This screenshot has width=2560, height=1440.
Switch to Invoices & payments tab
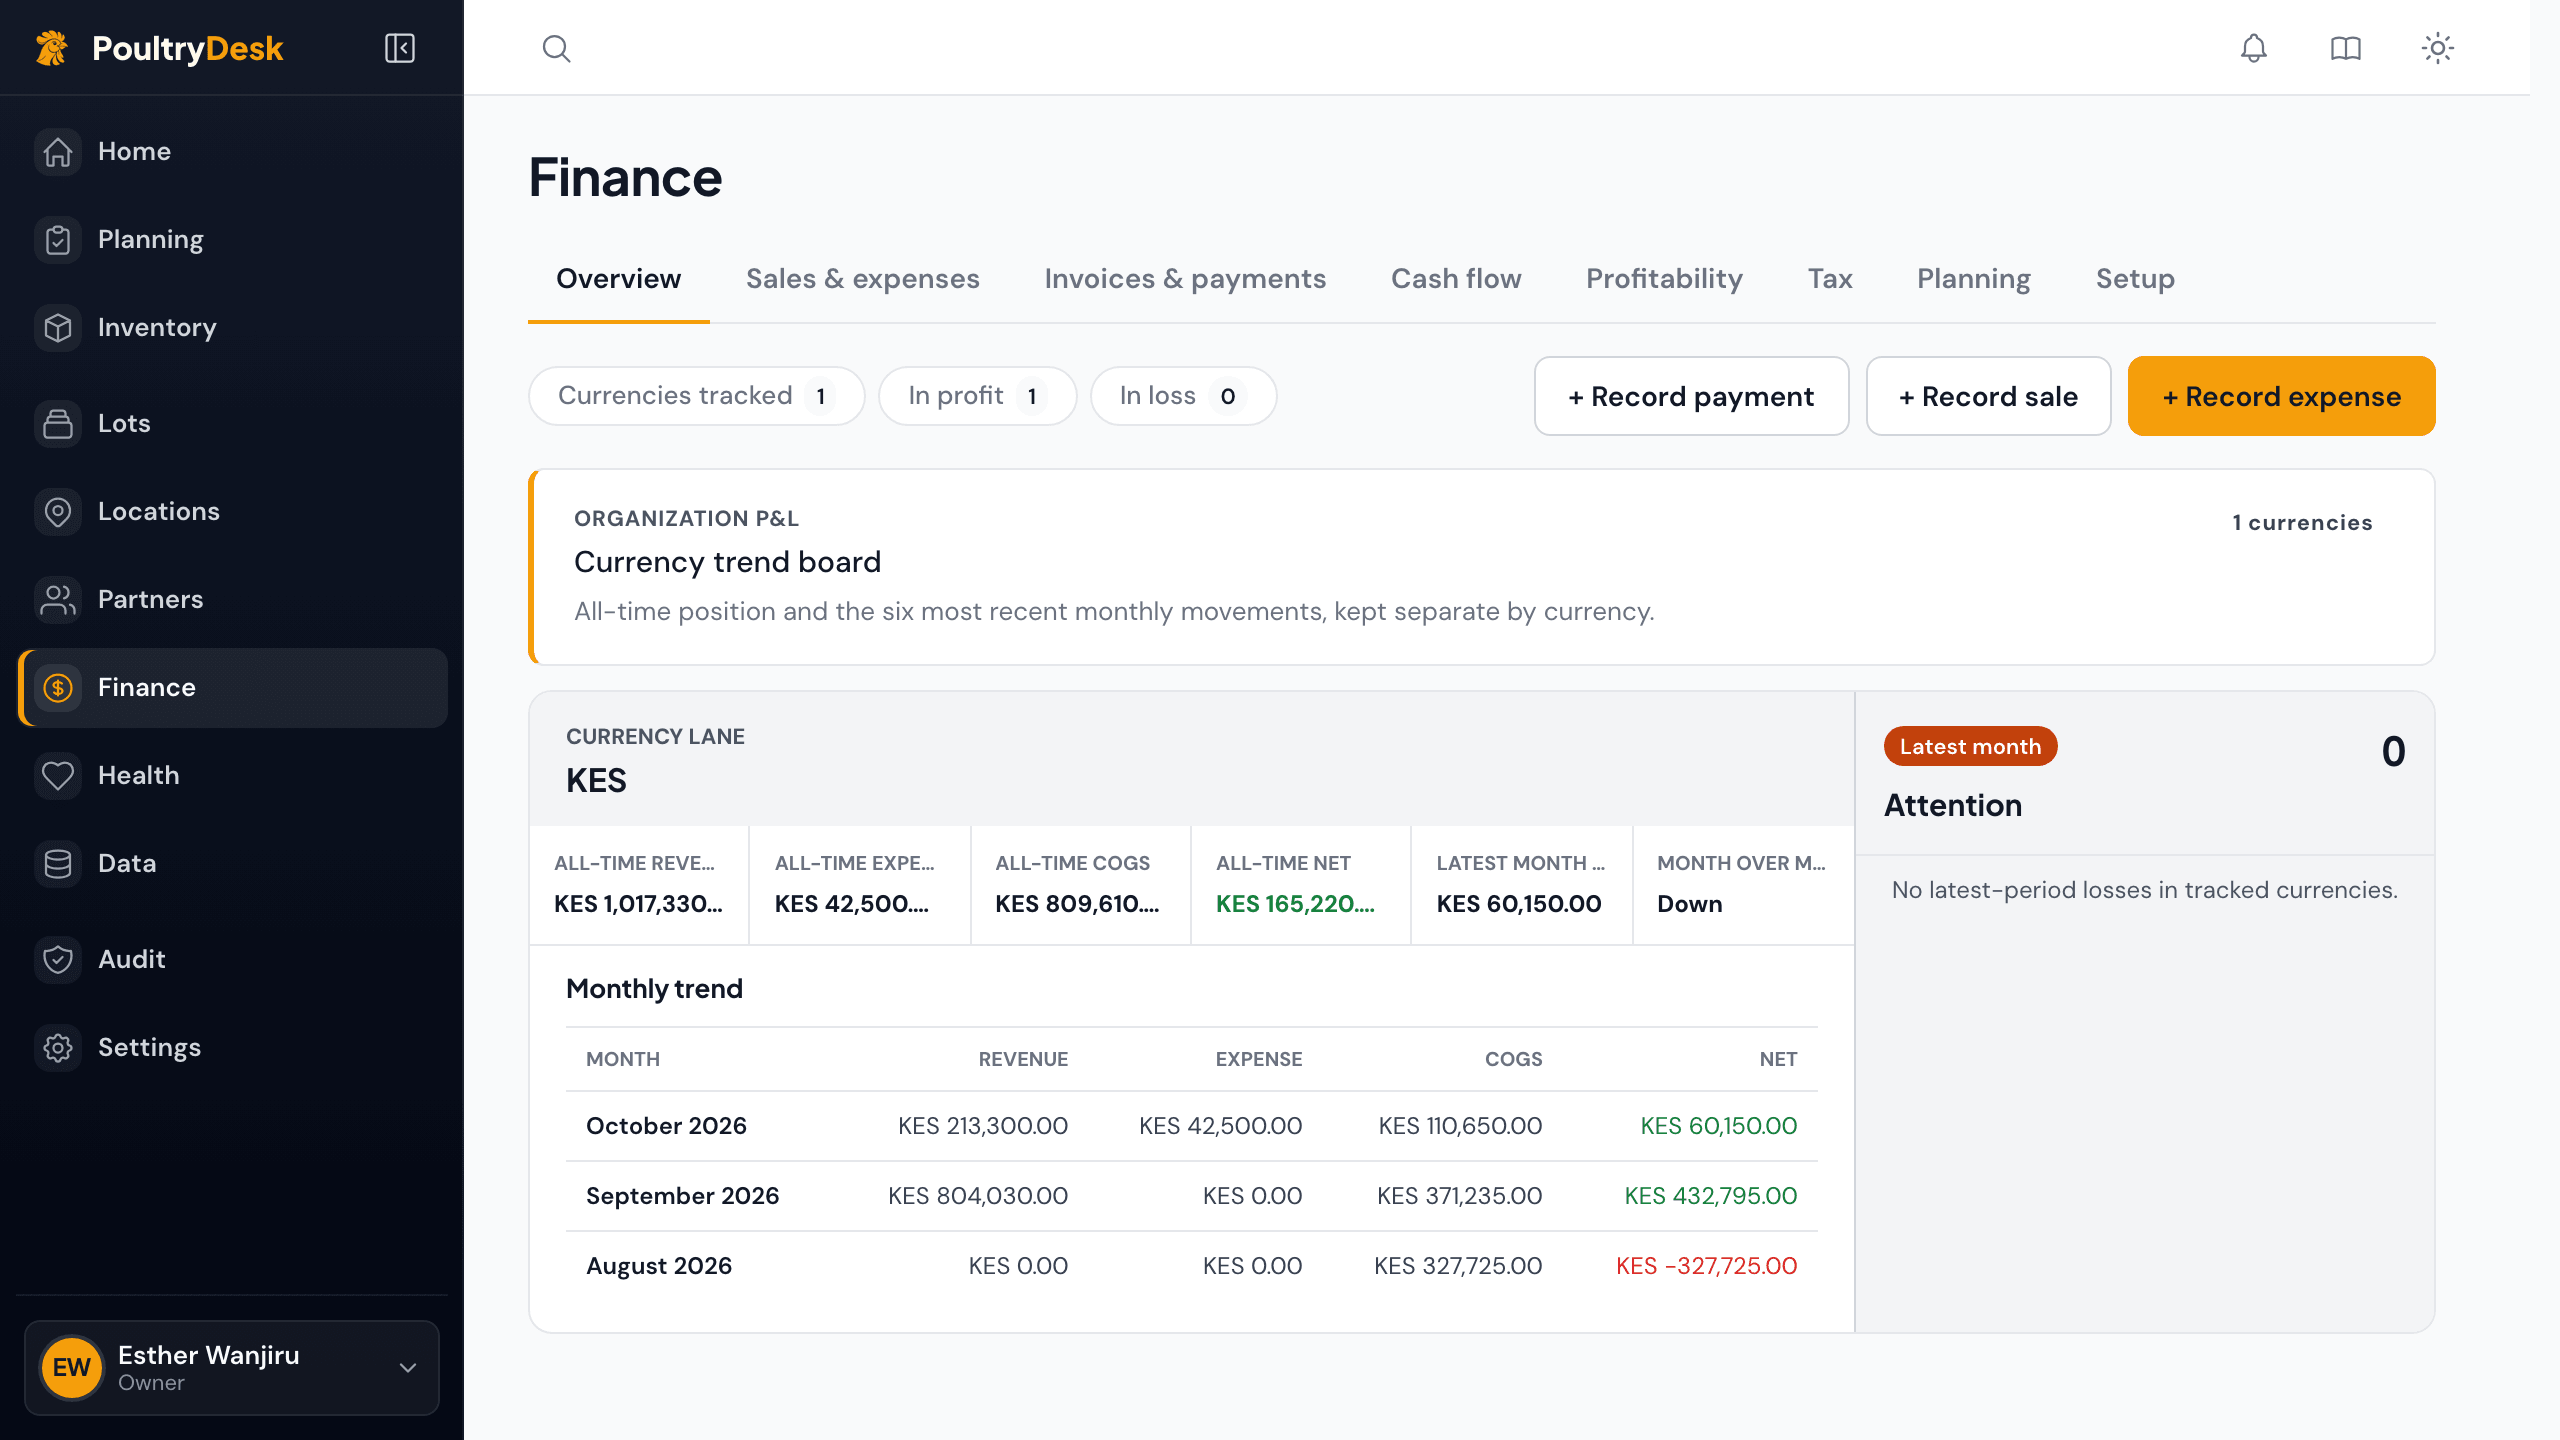(x=1185, y=279)
